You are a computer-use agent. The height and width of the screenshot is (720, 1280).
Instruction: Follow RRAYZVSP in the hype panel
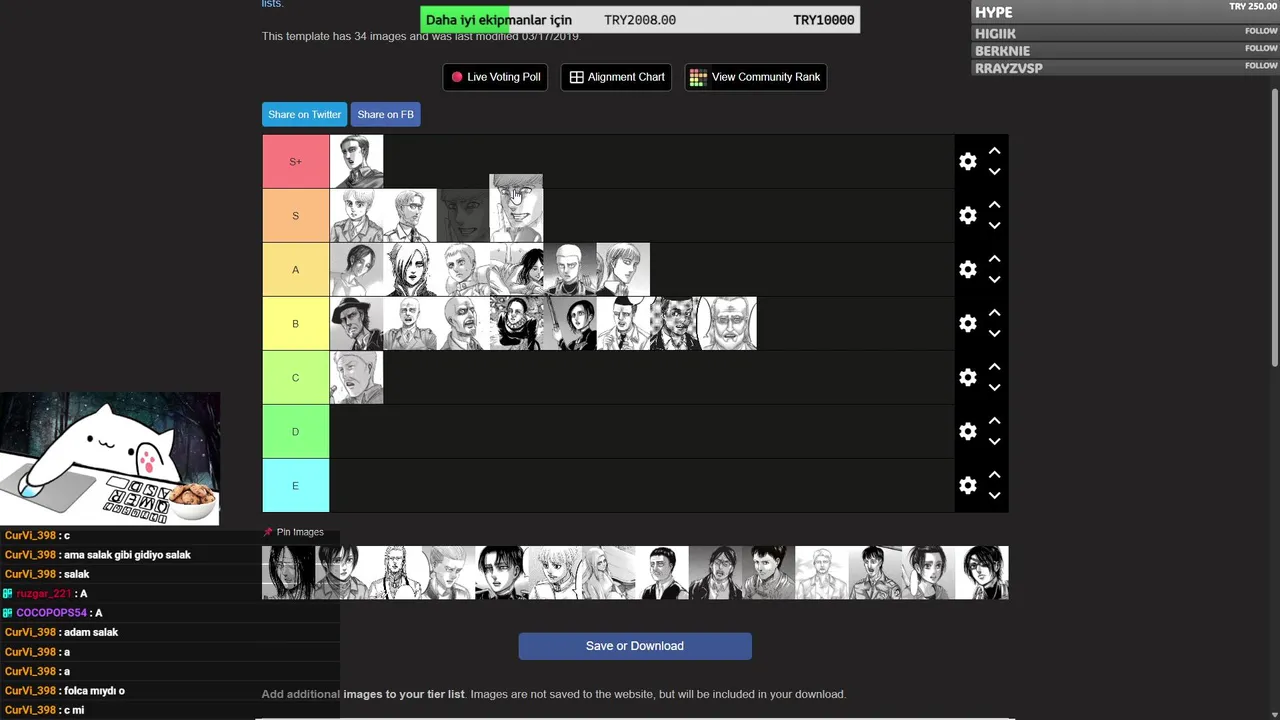(x=1261, y=65)
